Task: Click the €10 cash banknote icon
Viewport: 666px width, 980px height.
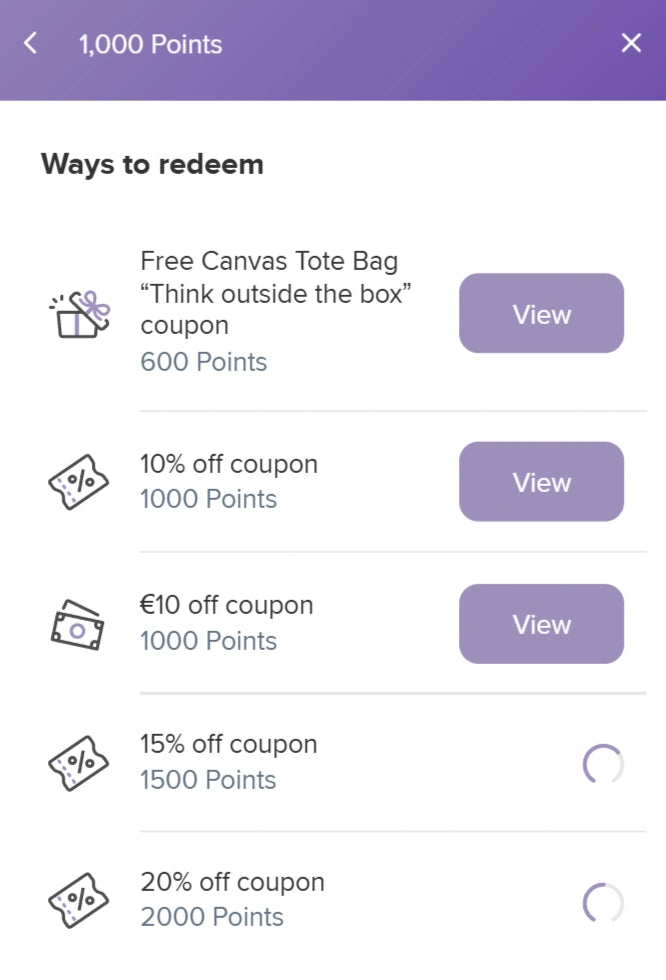Action: point(78,624)
